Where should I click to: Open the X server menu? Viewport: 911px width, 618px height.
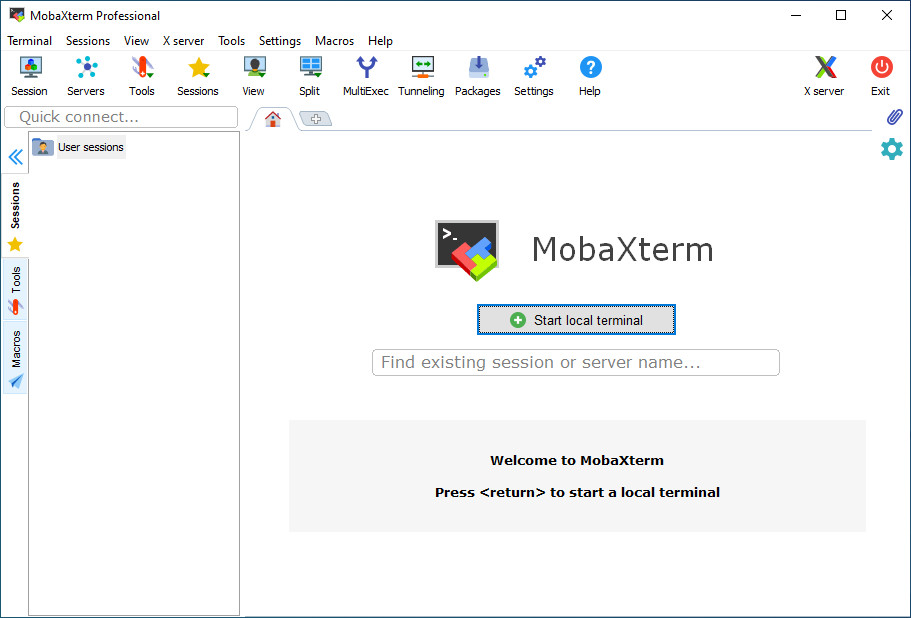point(184,41)
